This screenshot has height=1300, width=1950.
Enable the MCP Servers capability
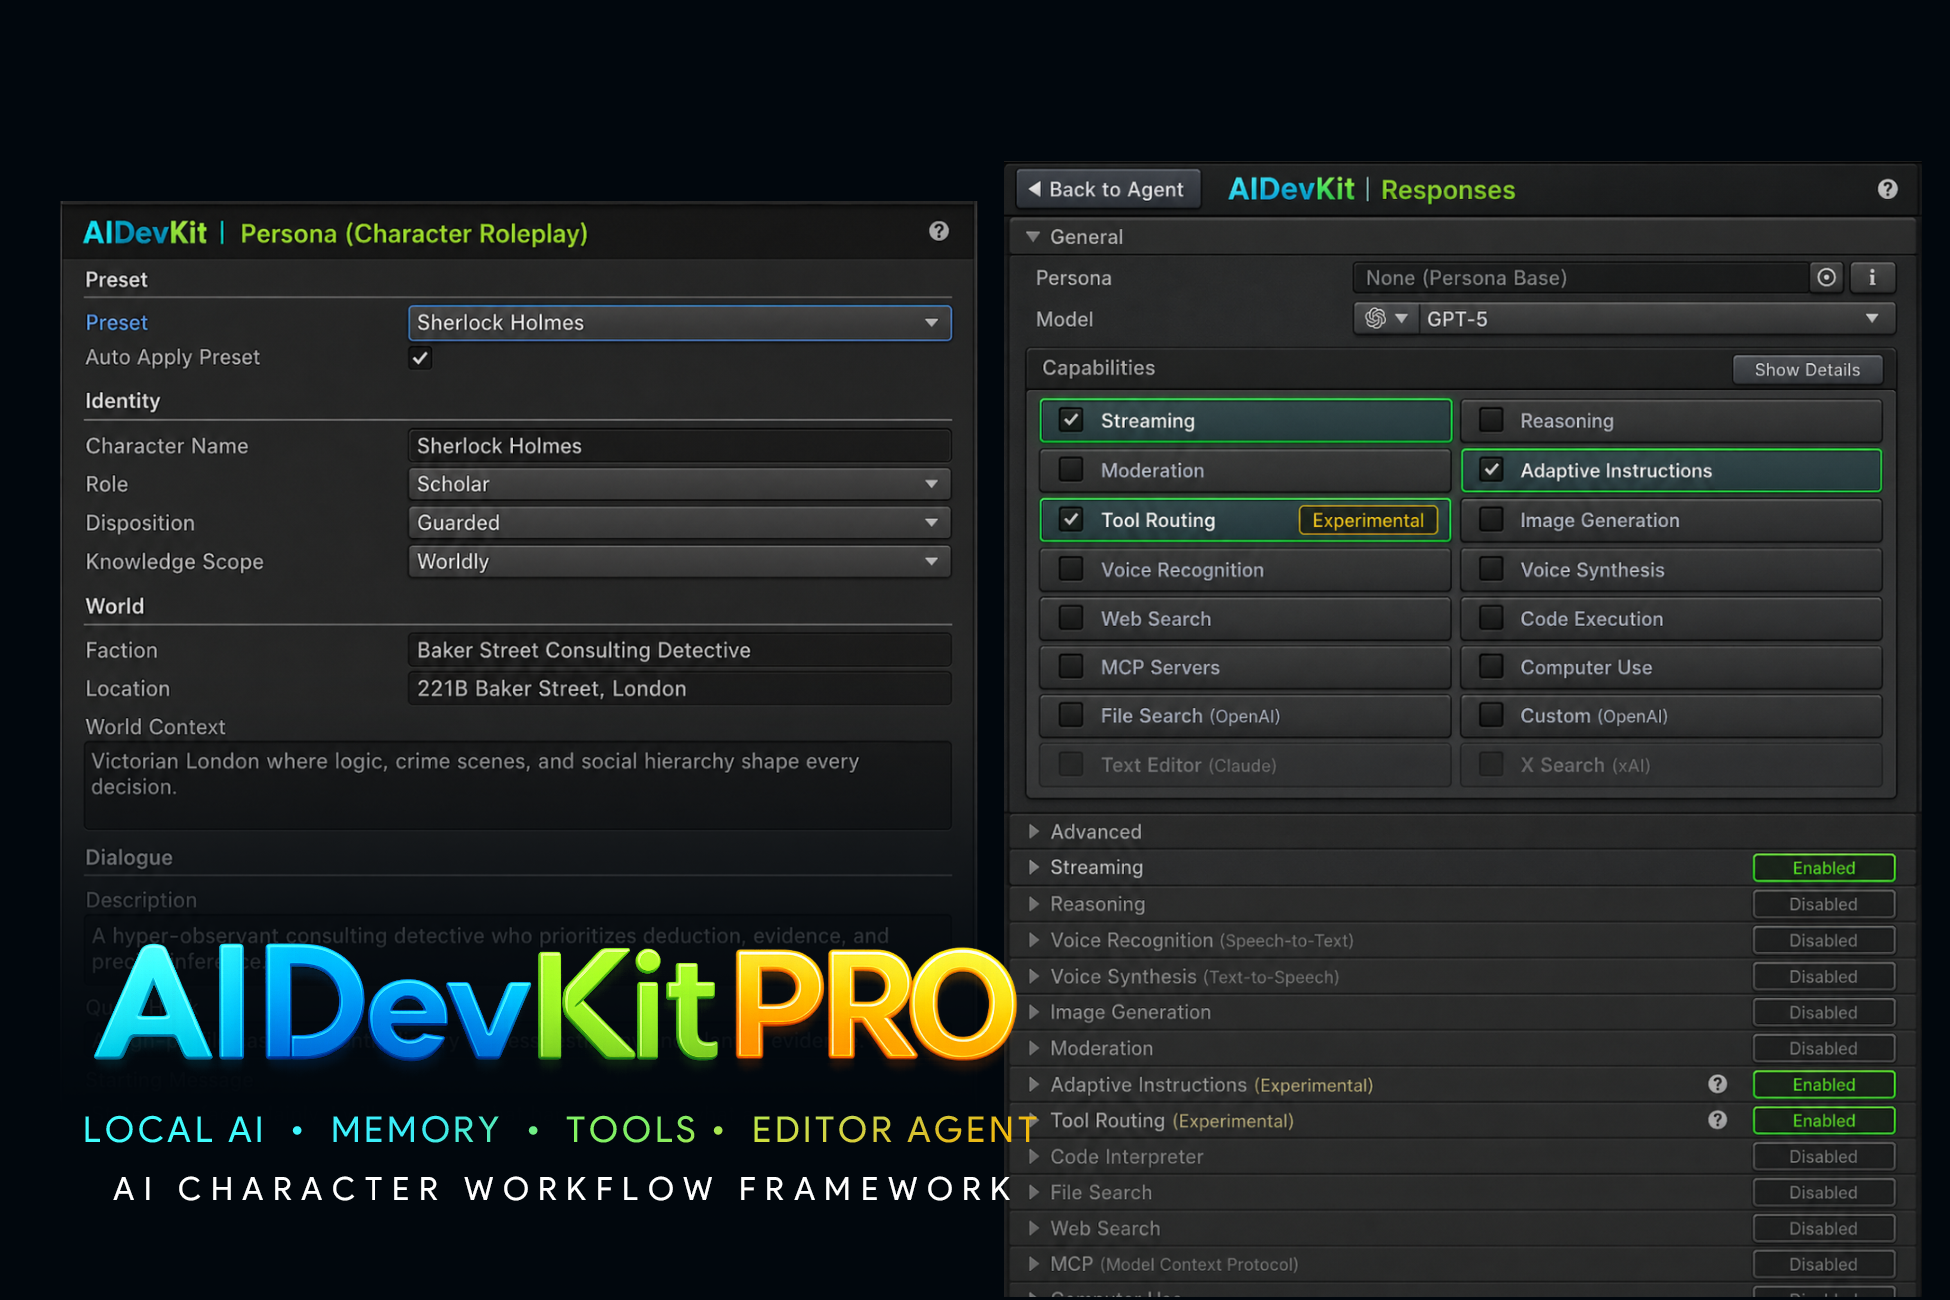1071,667
